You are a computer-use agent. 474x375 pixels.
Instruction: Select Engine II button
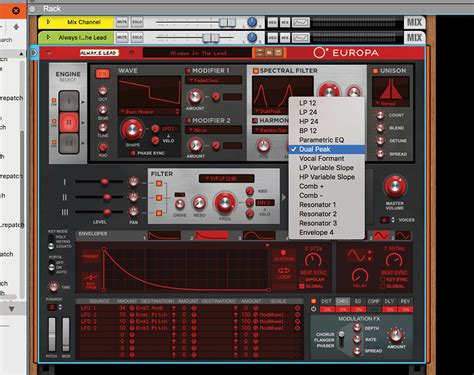[69, 122]
